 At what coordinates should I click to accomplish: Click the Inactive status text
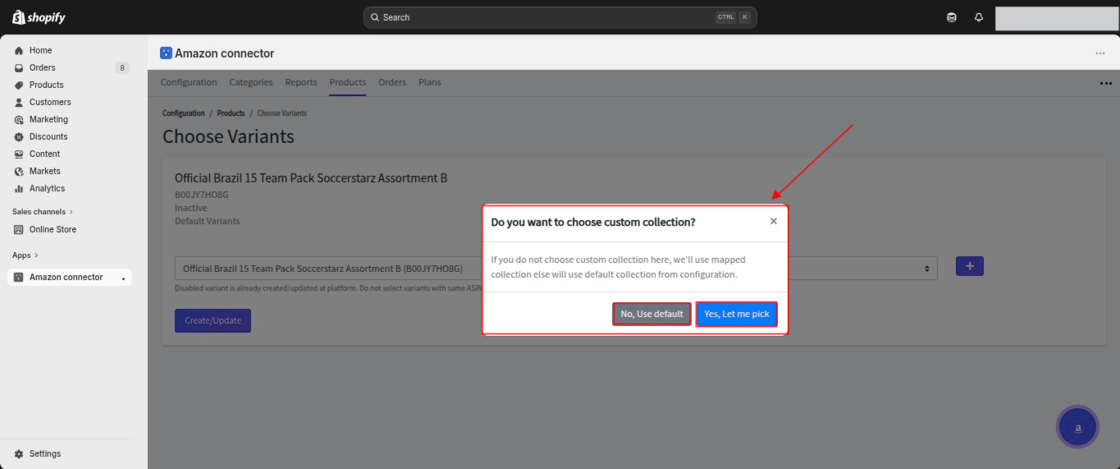pyautogui.click(x=191, y=208)
